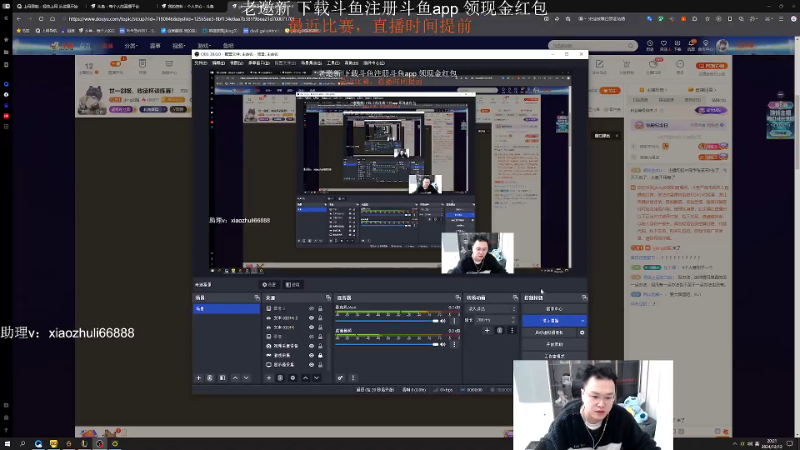Pop out the Sources dock panel icon

pos(328,297)
